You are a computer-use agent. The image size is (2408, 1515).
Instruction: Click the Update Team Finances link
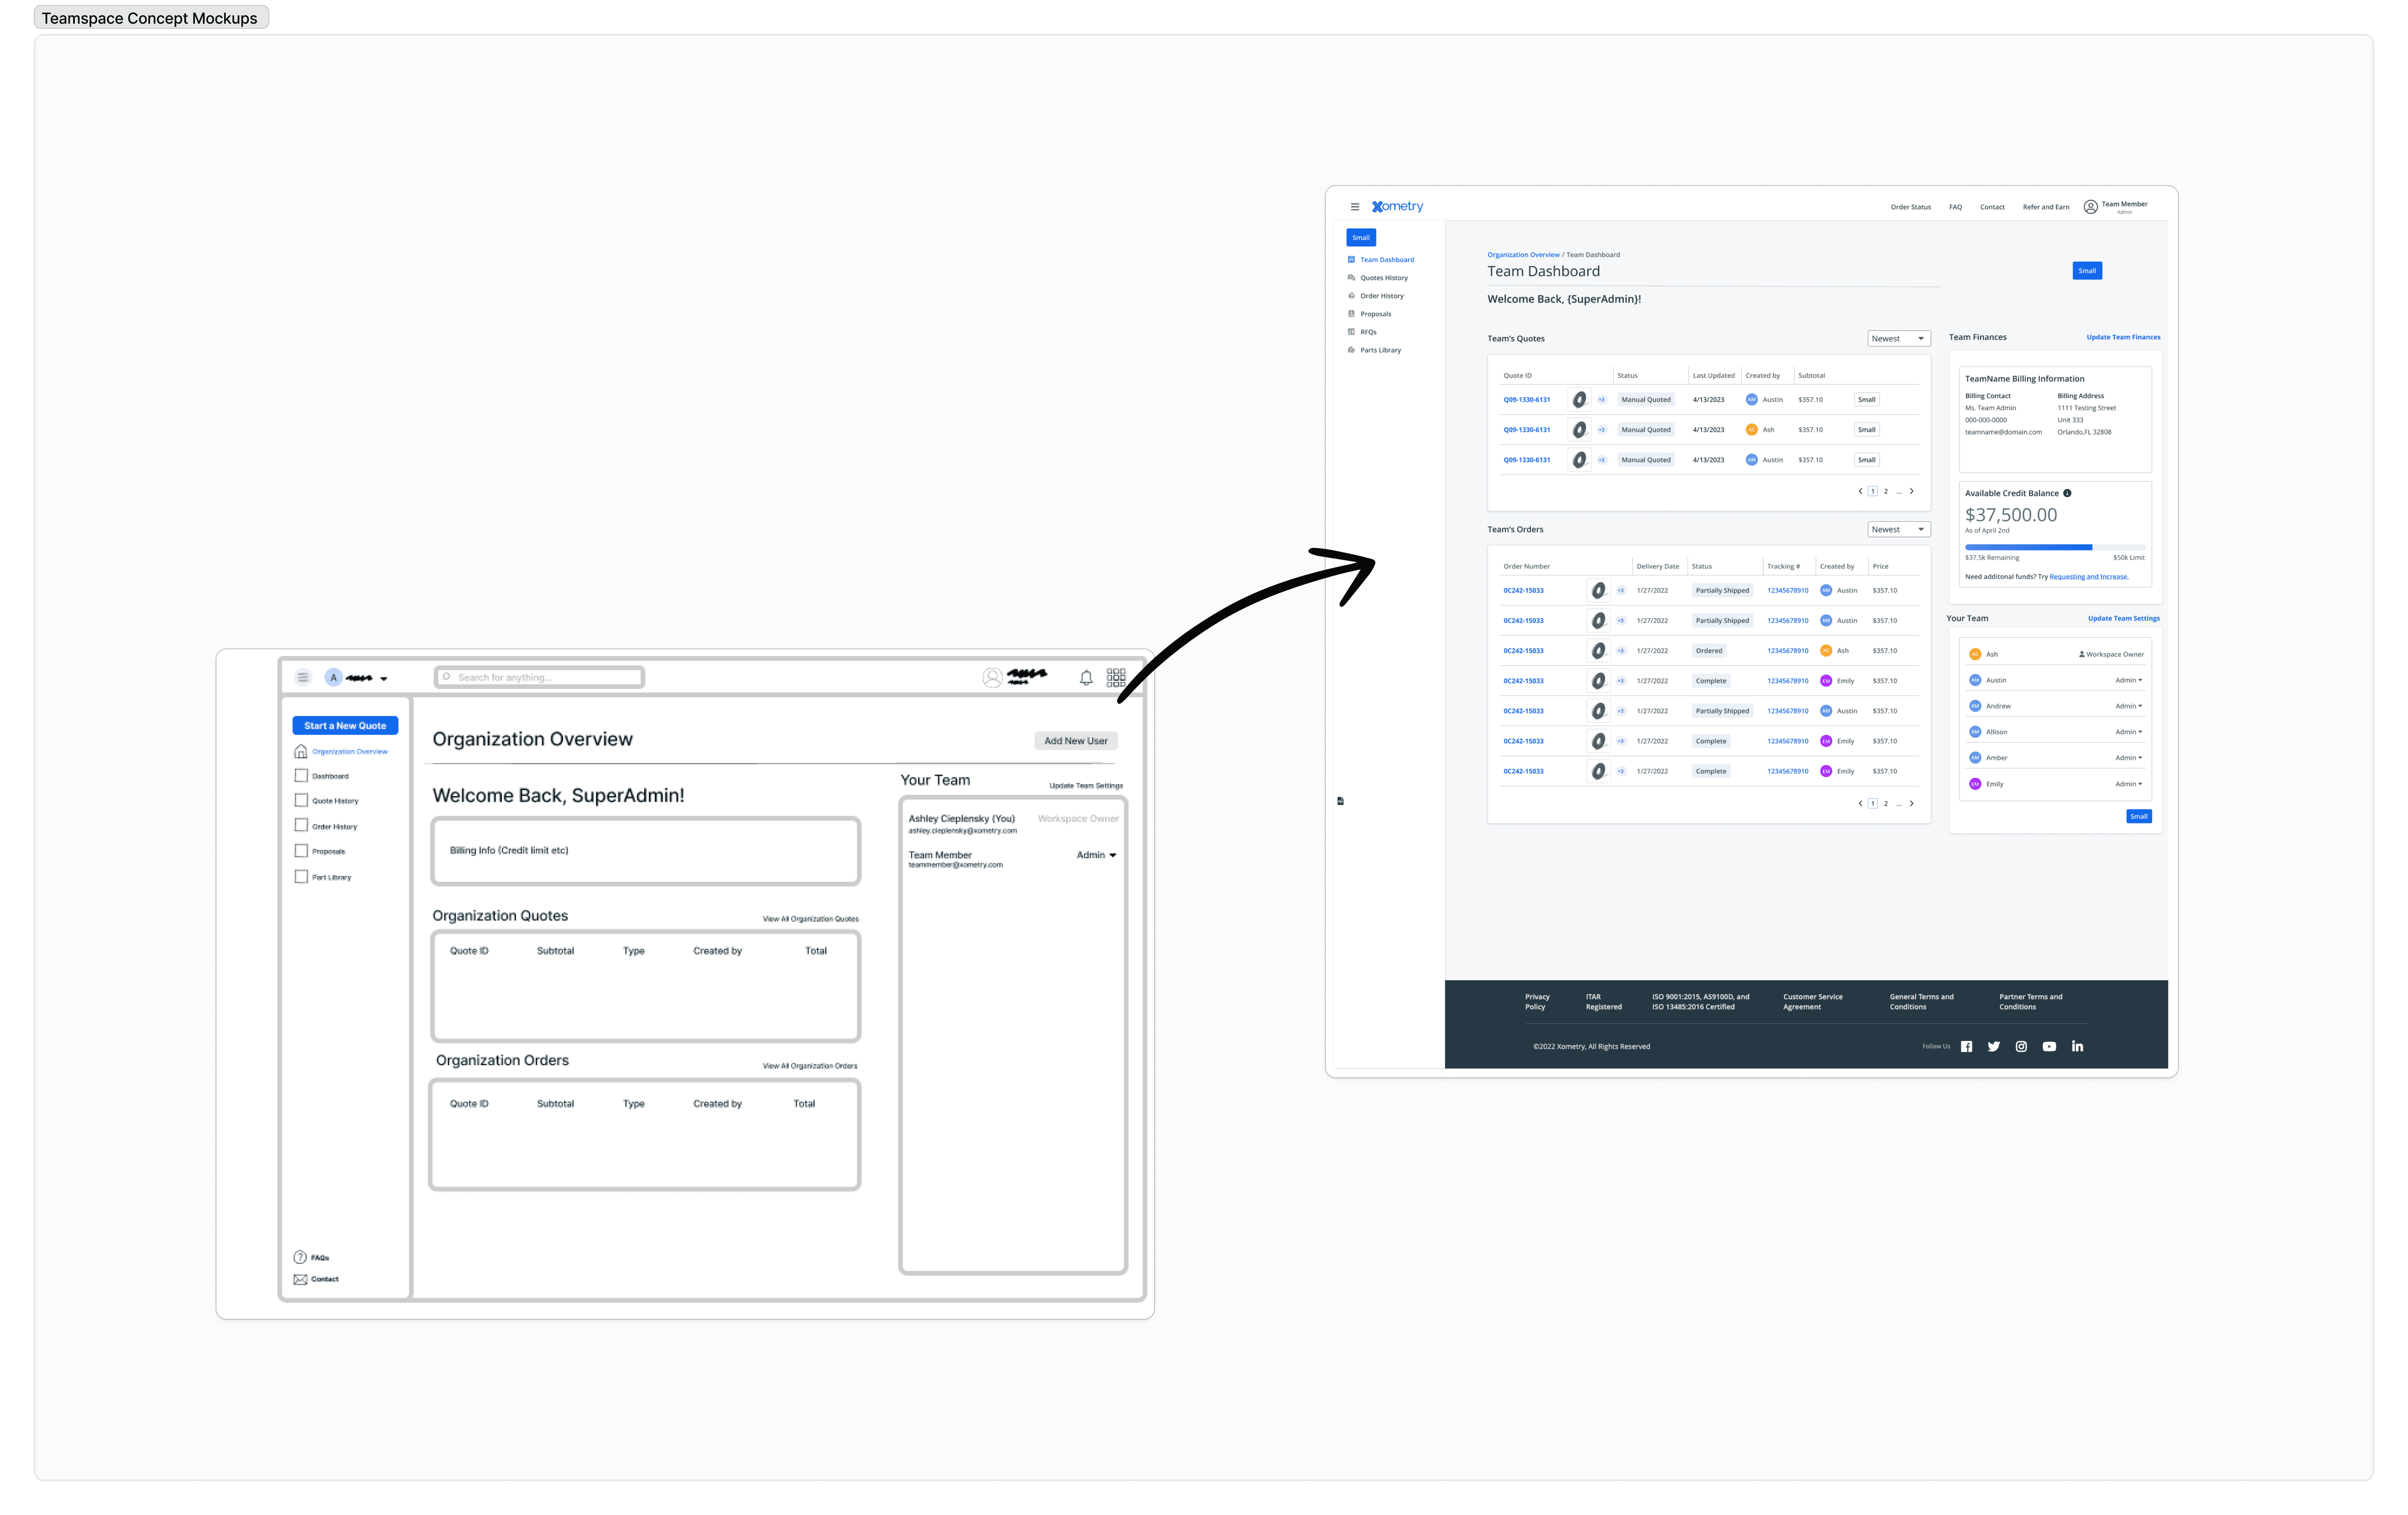point(2123,337)
